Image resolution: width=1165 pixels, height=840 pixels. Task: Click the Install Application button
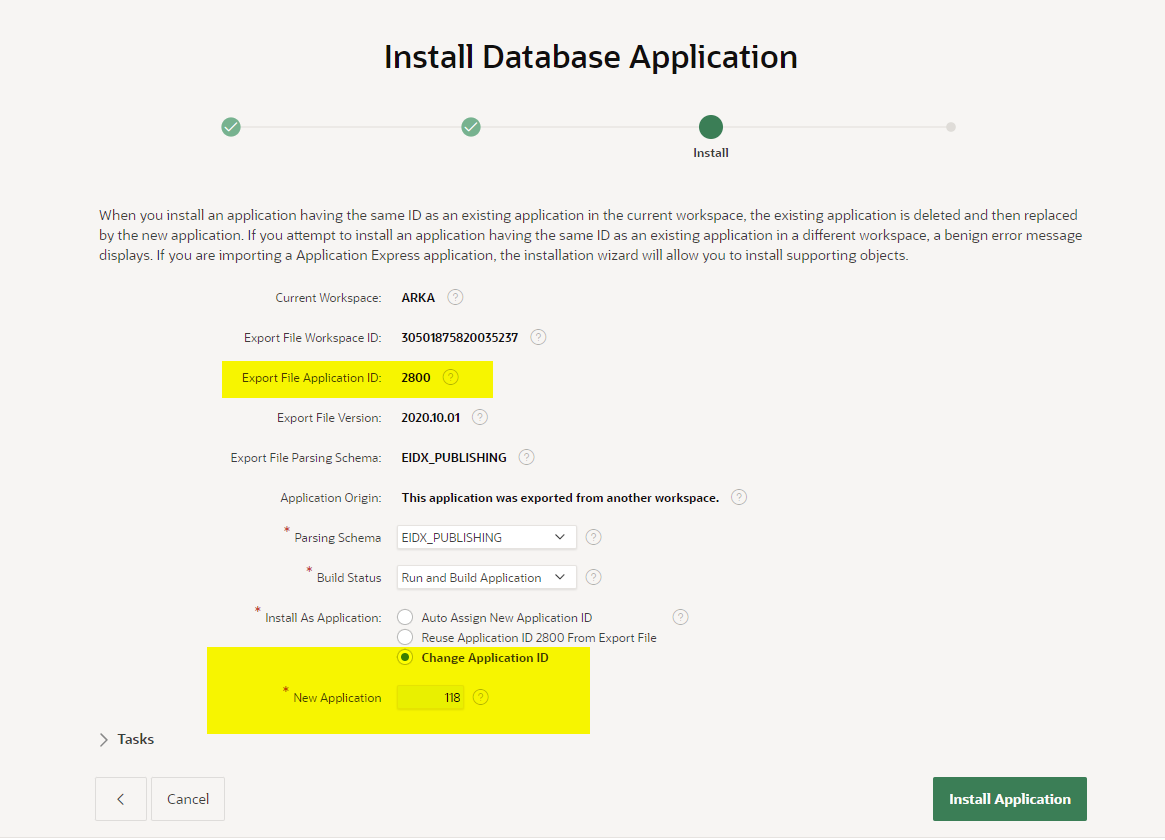[1009, 799]
